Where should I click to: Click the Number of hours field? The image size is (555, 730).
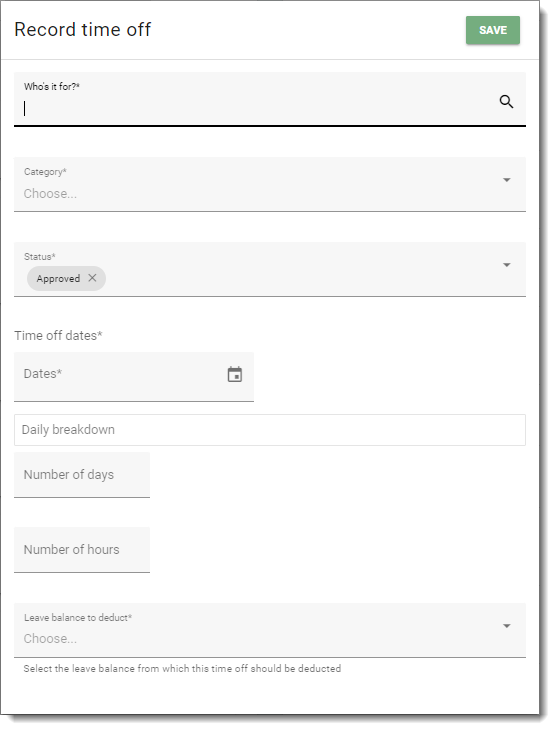[82, 550]
